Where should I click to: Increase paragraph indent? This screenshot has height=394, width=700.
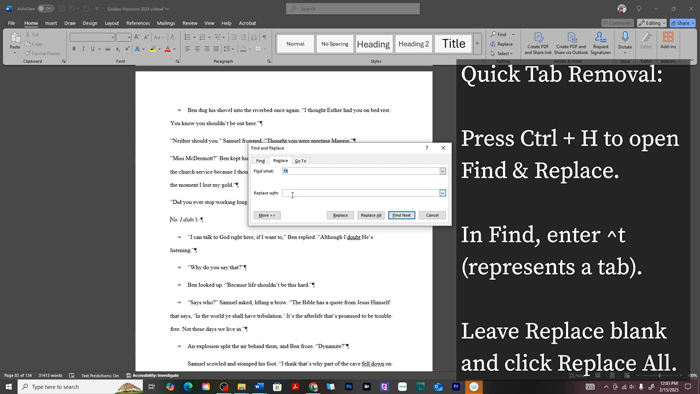243,37
